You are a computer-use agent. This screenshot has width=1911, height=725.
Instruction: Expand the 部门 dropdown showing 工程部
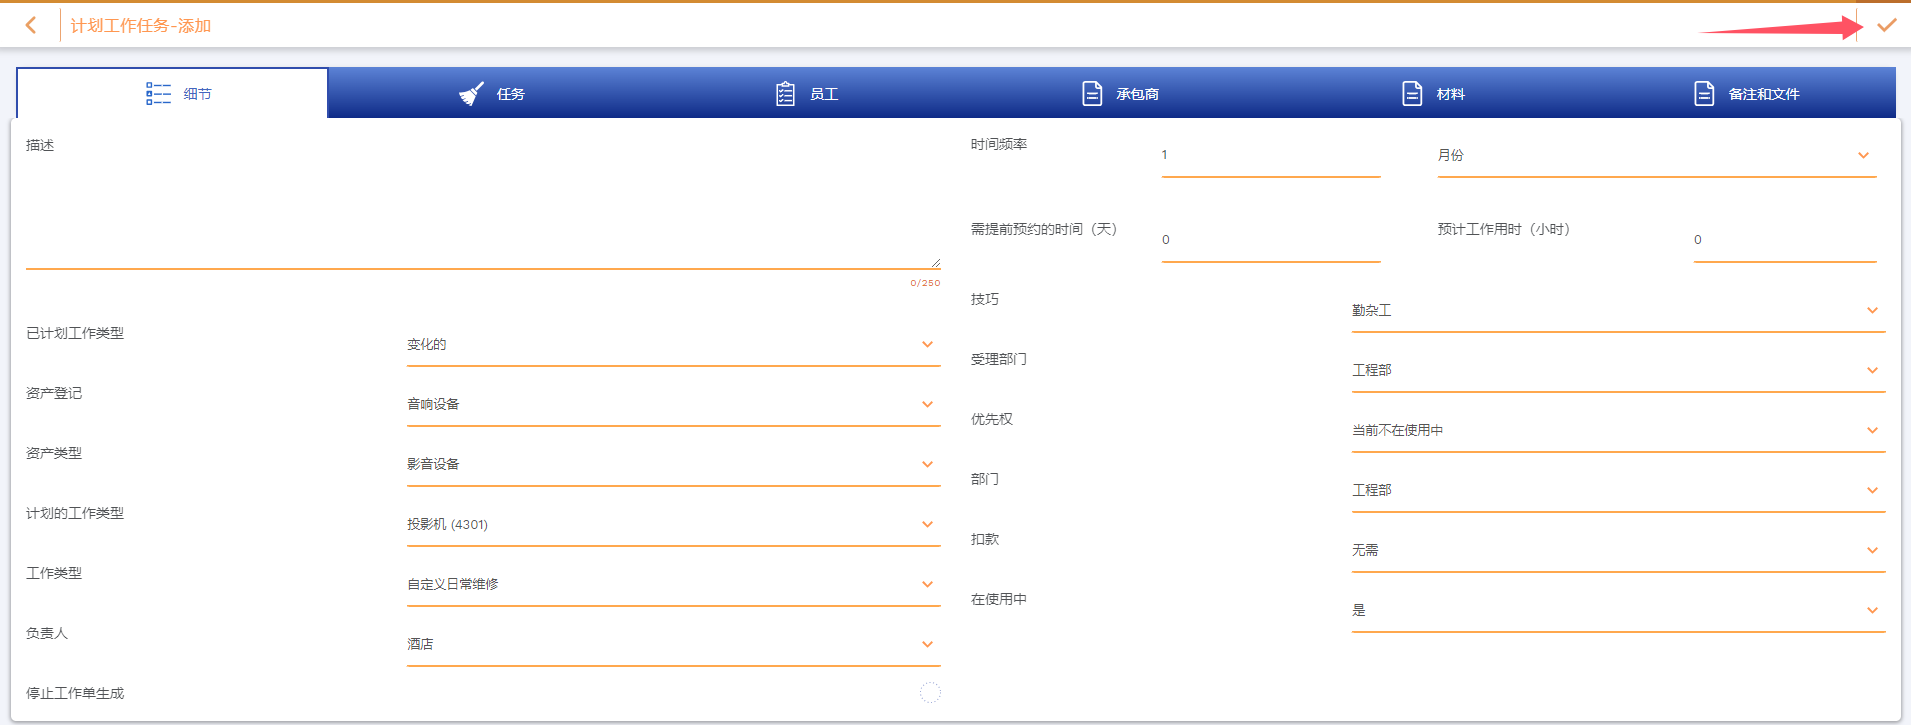1618,491
